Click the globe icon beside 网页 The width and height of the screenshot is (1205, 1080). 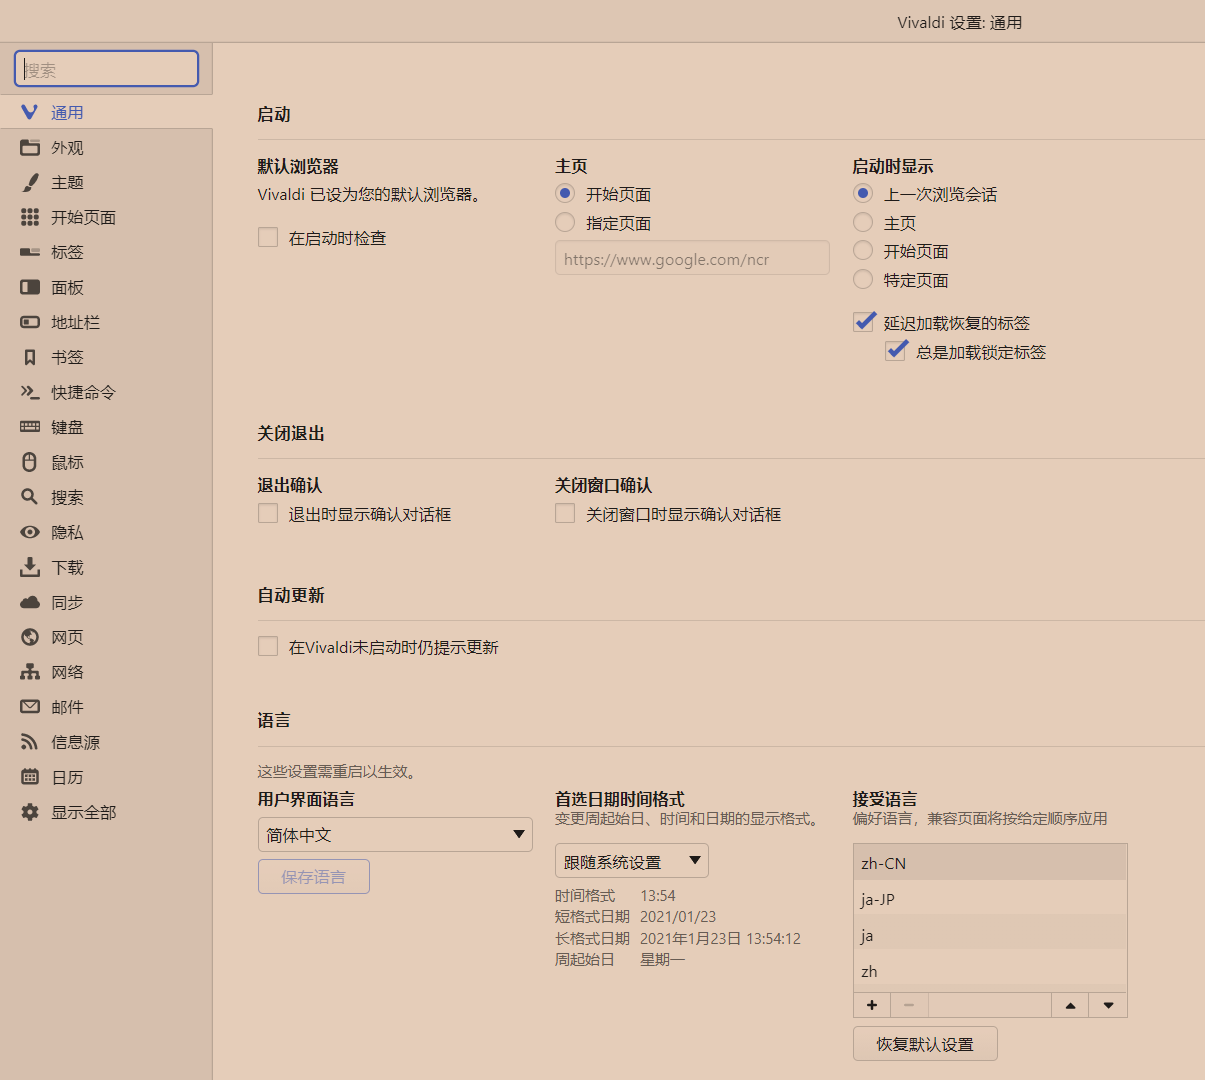click(30, 637)
